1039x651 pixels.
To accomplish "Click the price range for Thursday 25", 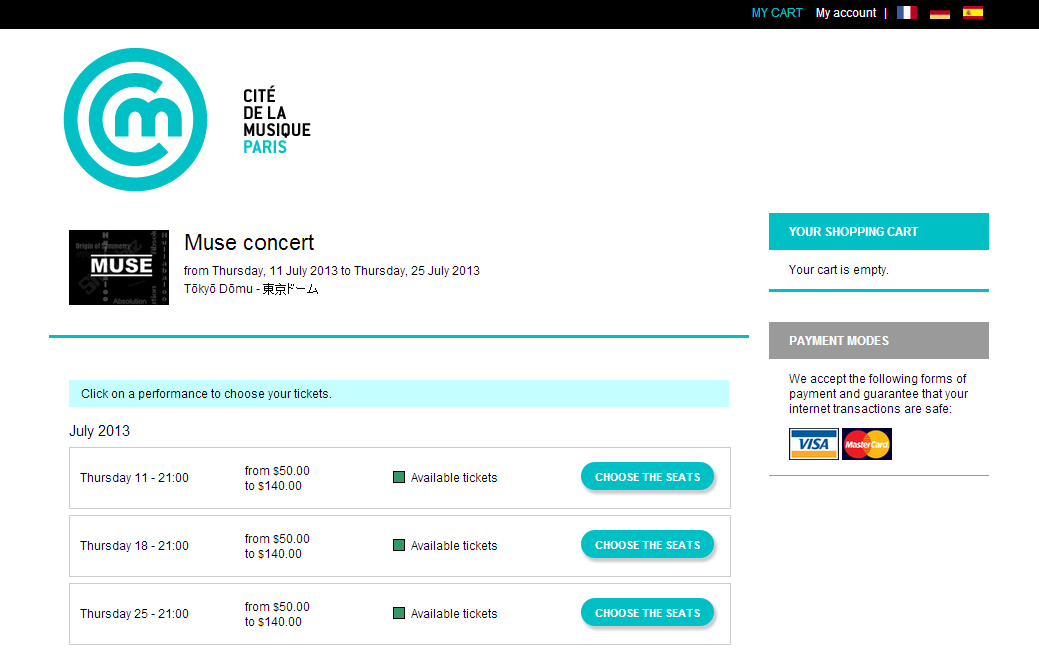I will coord(277,615).
